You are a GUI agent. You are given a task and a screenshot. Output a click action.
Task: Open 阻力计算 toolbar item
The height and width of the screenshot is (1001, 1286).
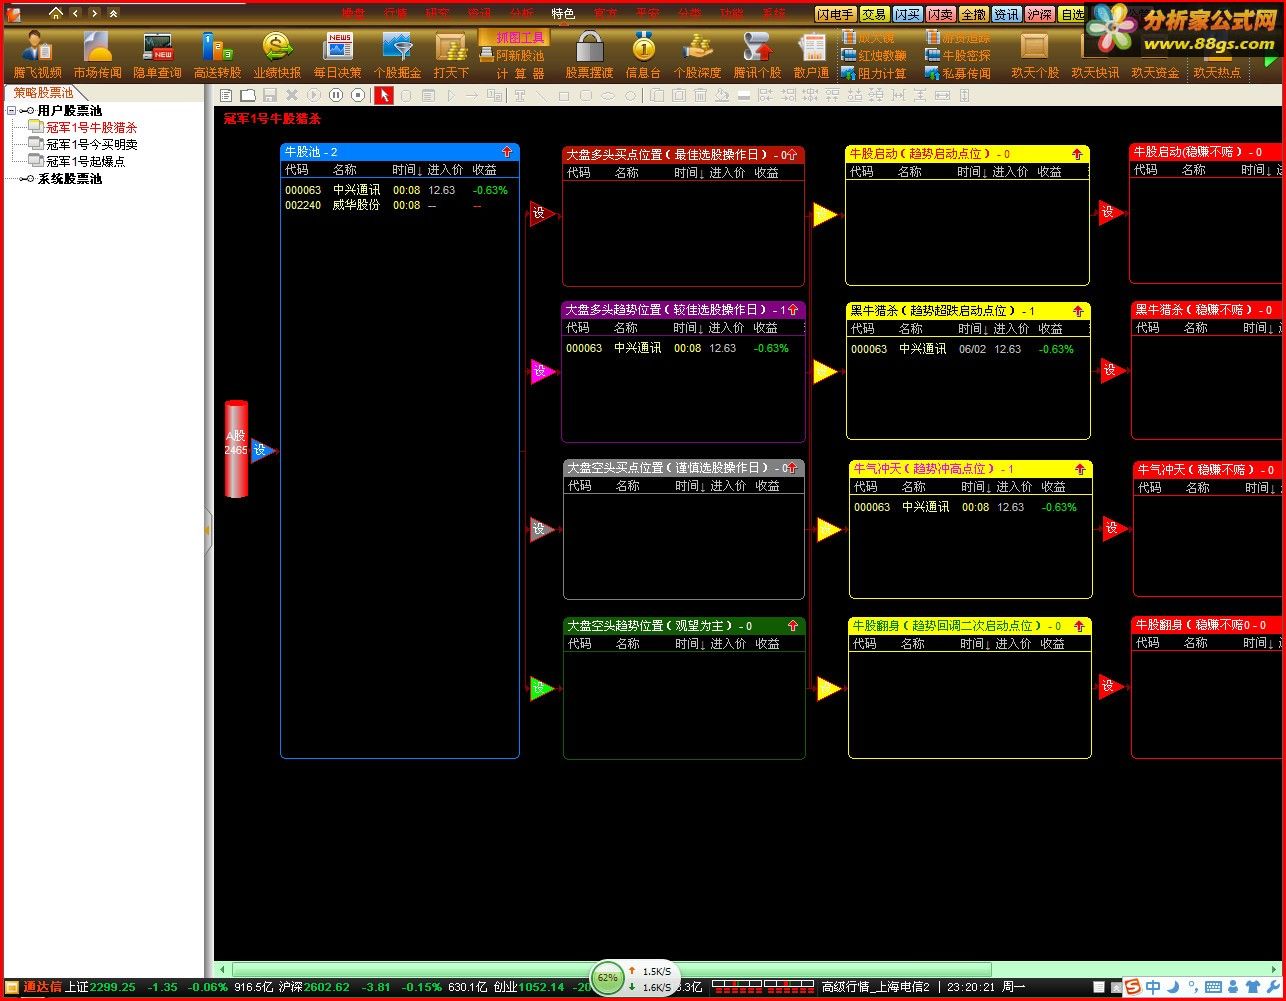pyautogui.click(x=874, y=74)
